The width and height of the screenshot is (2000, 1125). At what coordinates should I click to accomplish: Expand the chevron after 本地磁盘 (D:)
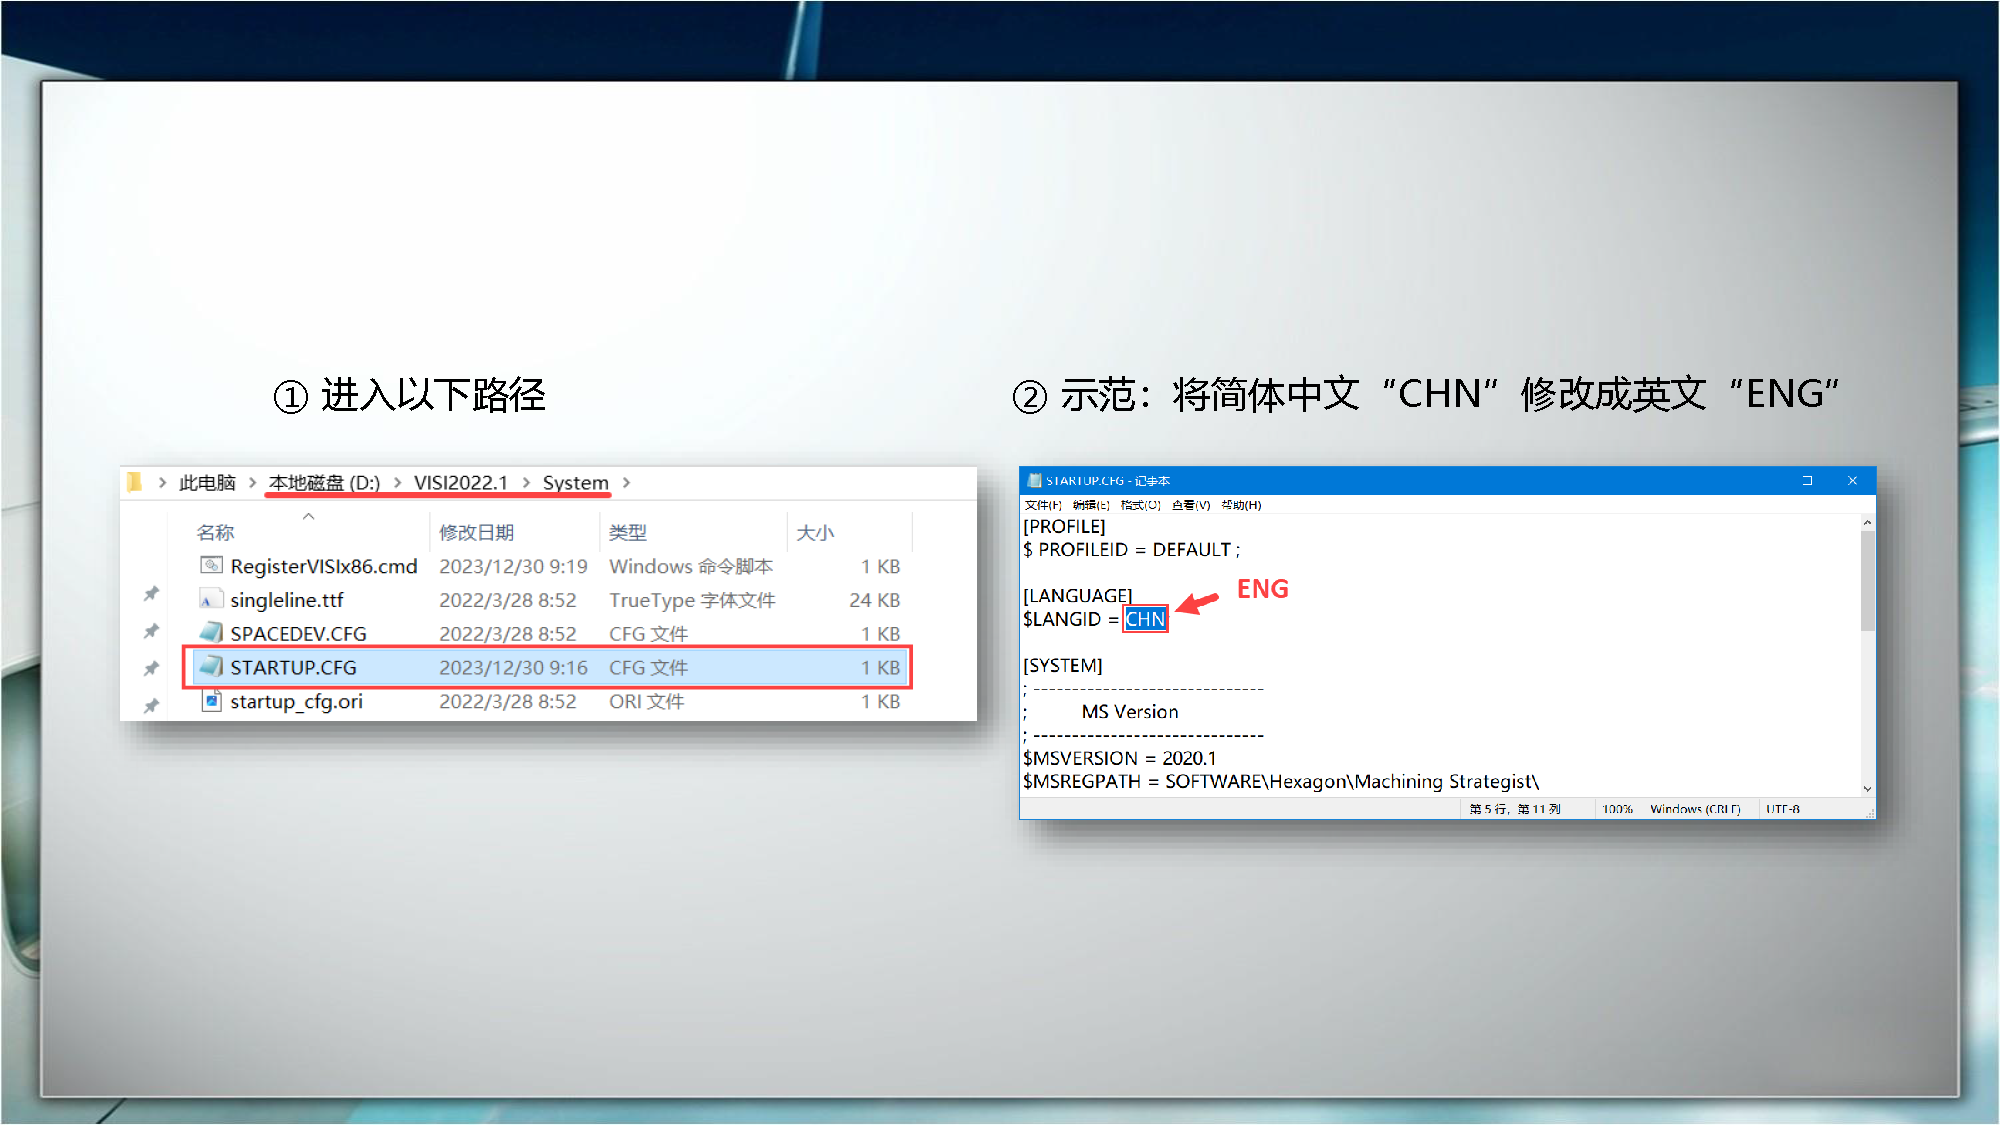[x=397, y=483]
